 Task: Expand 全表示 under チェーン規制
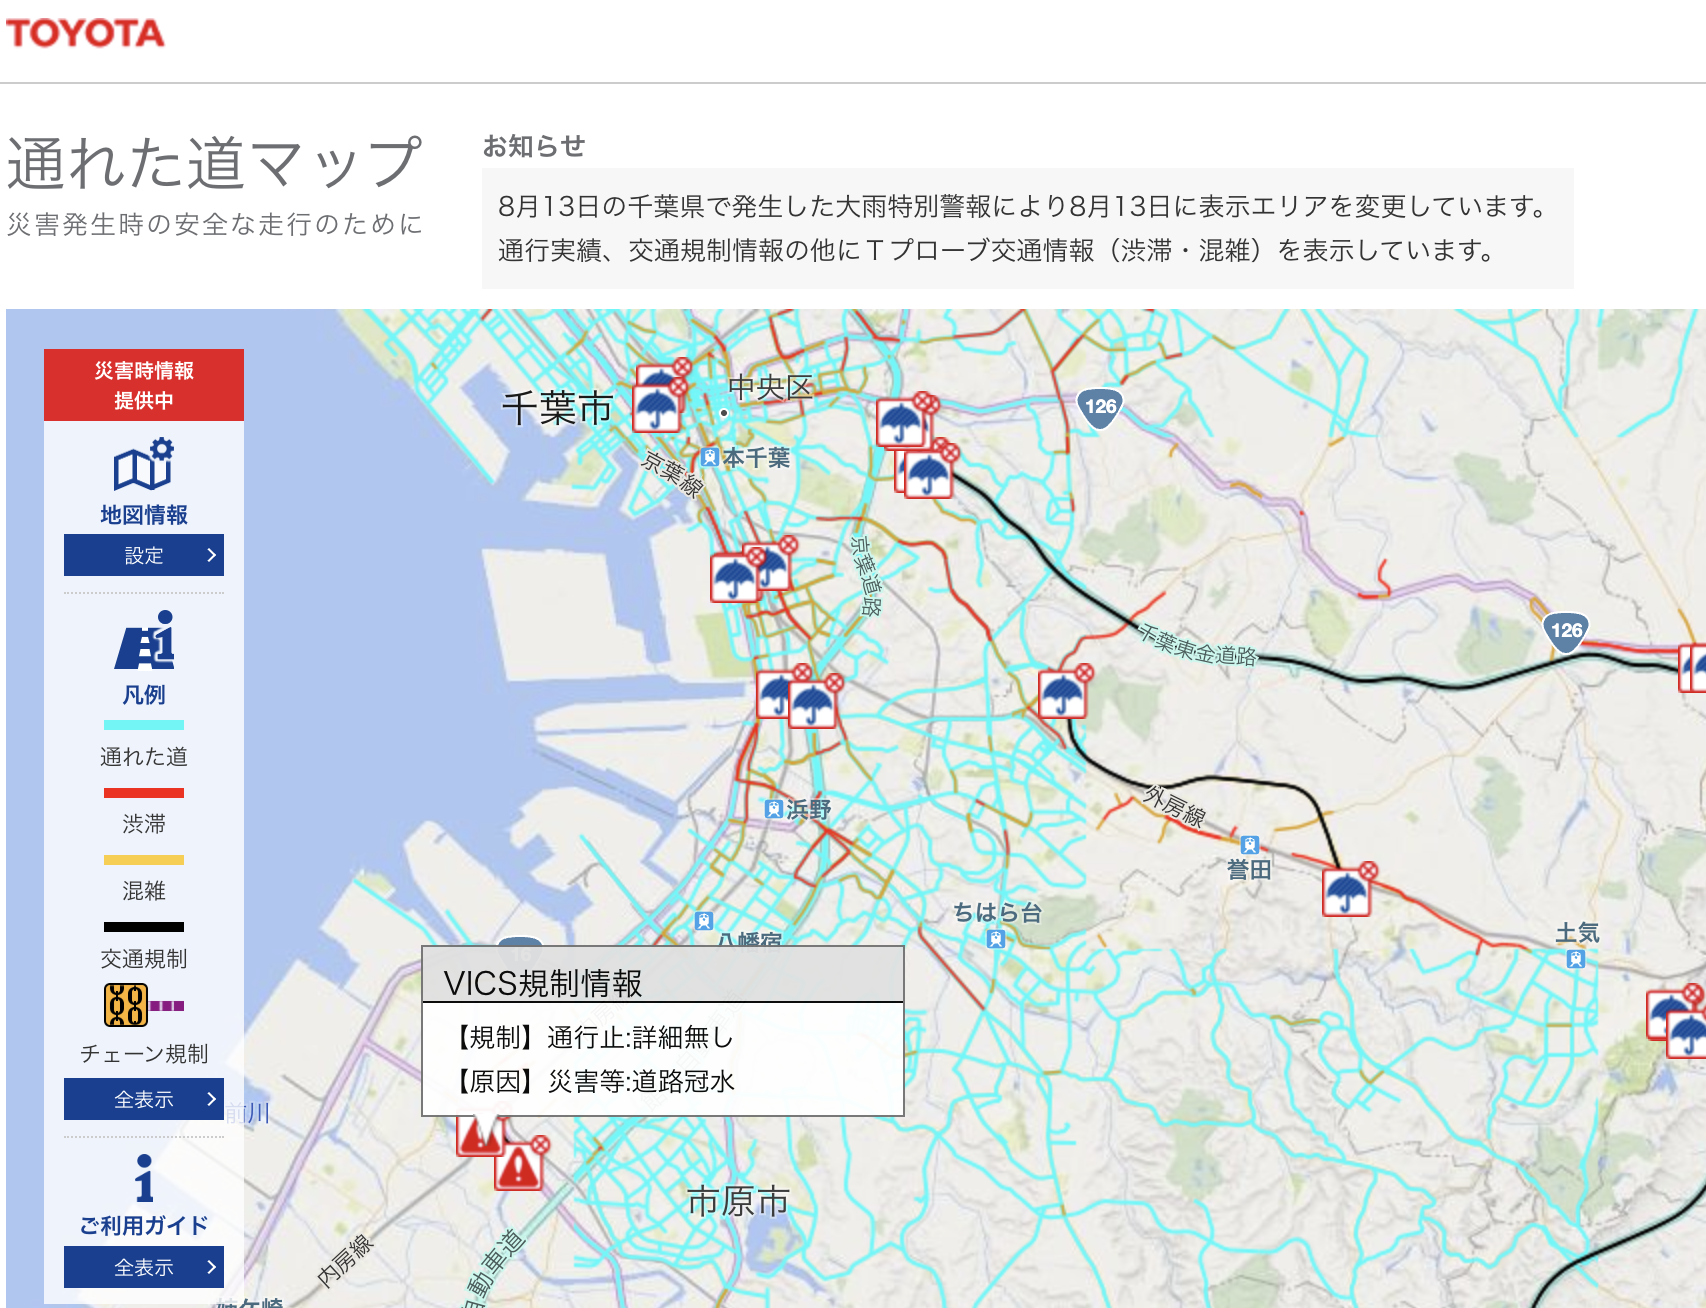coord(144,1099)
